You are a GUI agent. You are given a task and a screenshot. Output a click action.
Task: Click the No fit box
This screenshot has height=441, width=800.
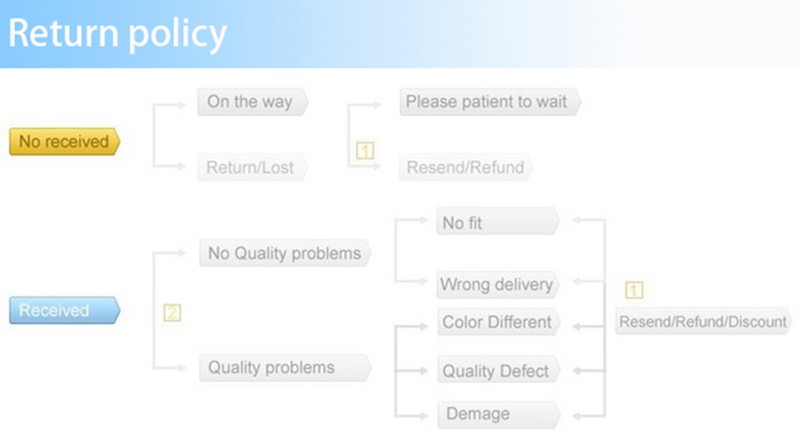pyautogui.click(x=498, y=222)
